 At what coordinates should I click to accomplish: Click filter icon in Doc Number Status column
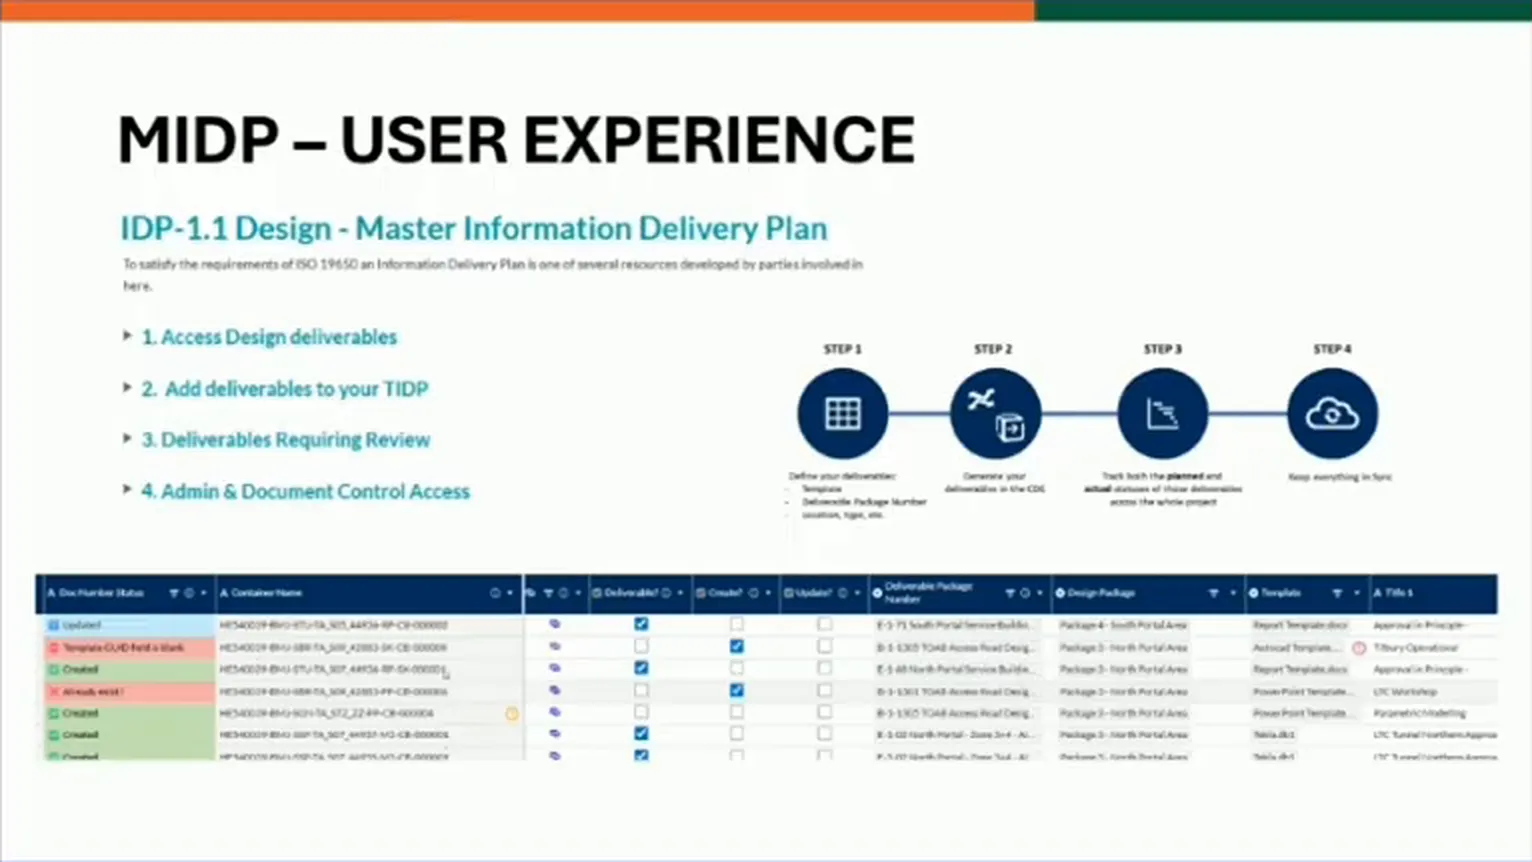tap(174, 593)
